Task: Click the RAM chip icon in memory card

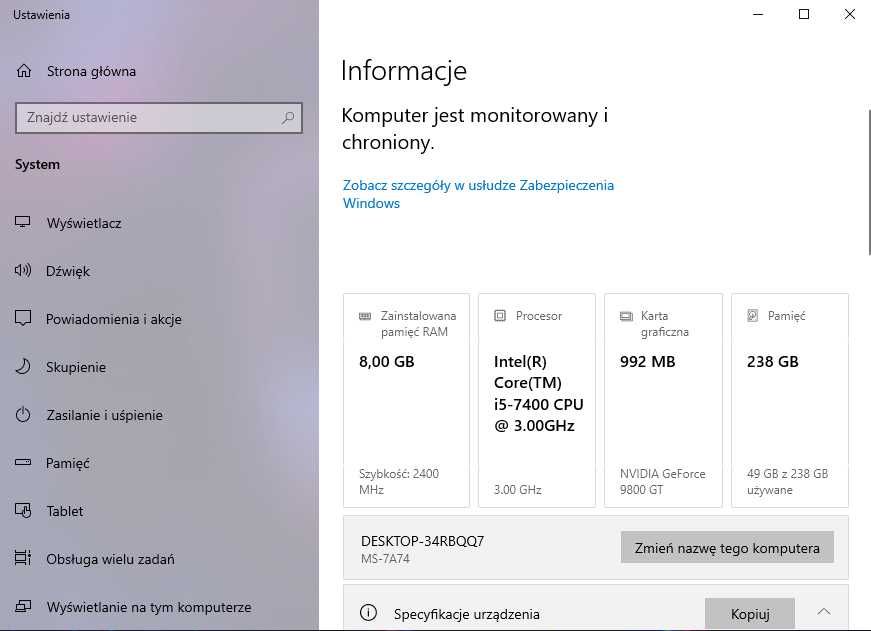Action: tap(365, 316)
